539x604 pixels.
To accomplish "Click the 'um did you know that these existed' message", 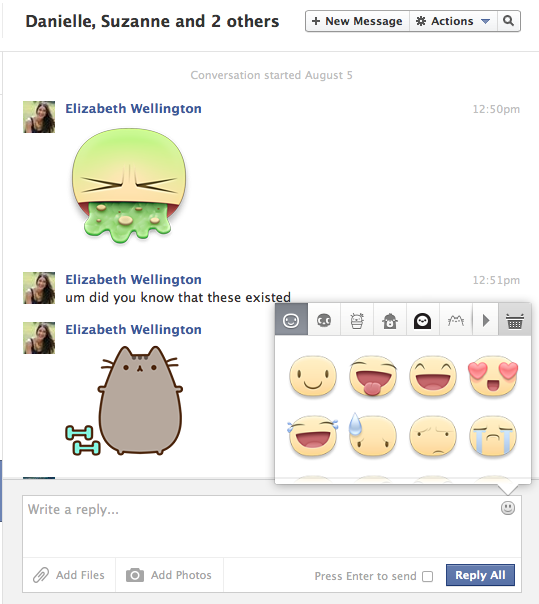I will pos(178,297).
